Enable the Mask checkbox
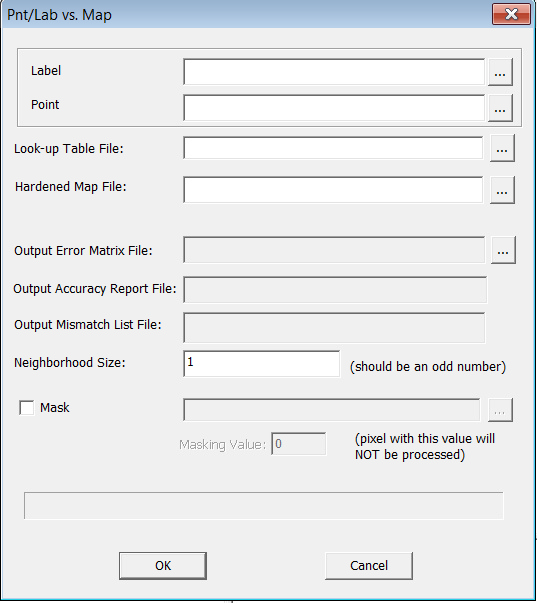The height and width of the screenshot is (603, 537). (27, 408)
